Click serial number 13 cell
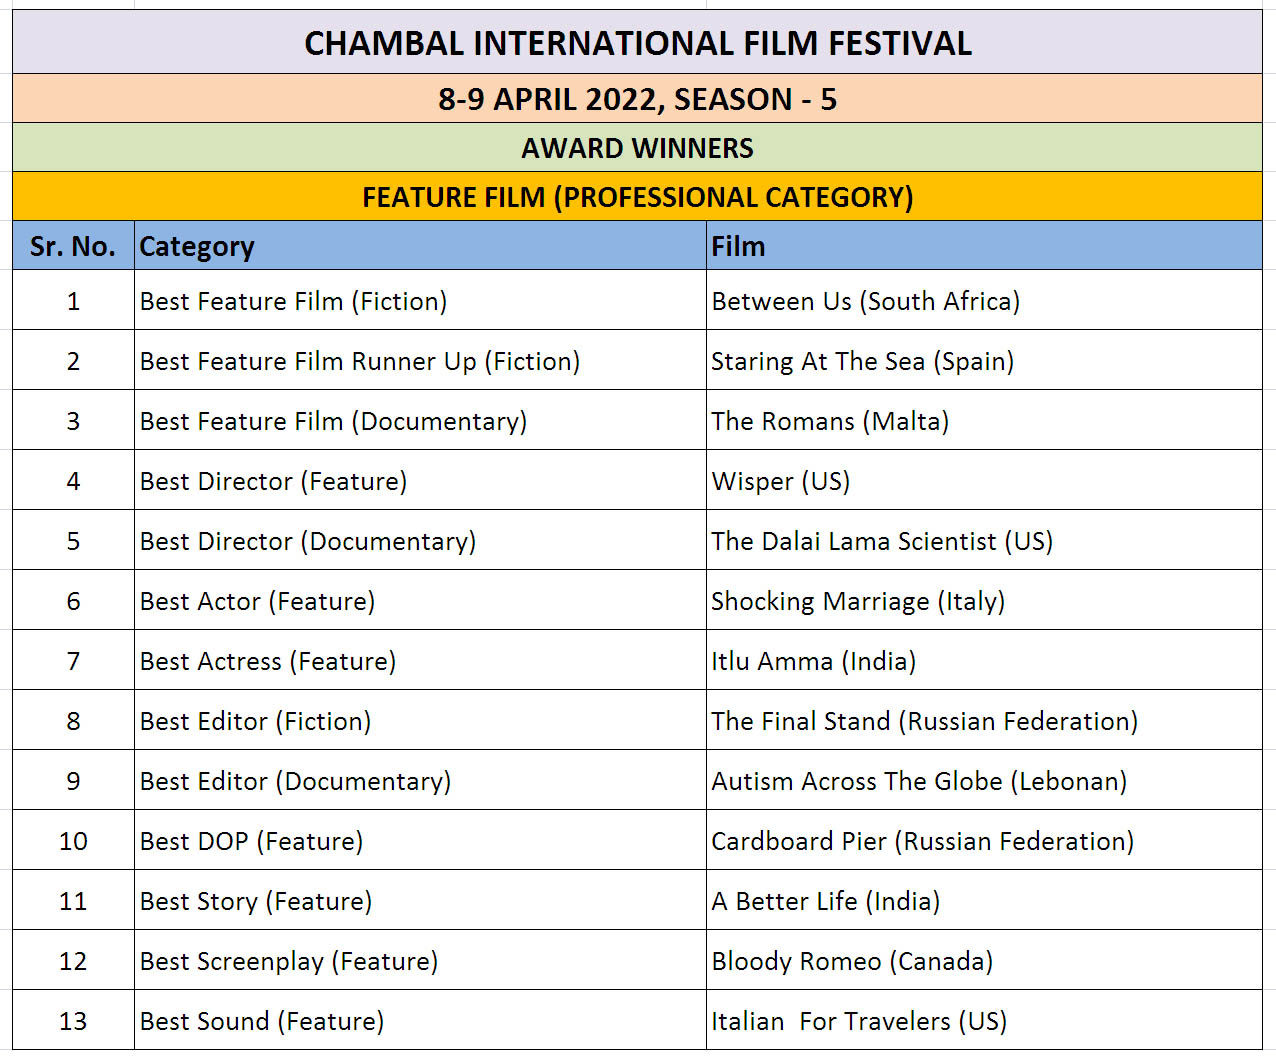This screenshot has height=1059, width=1276. pyautogui.click(x=73, y=1020)
